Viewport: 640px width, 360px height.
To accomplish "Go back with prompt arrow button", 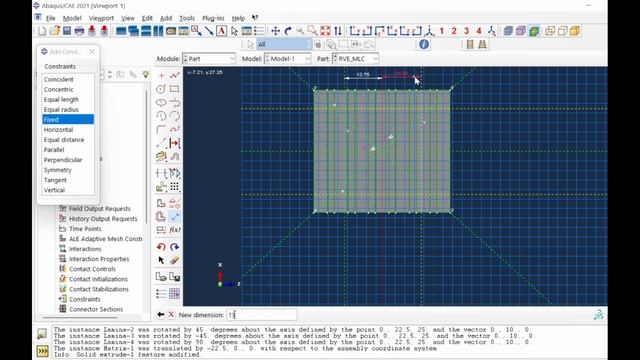I will coord(160,315).
